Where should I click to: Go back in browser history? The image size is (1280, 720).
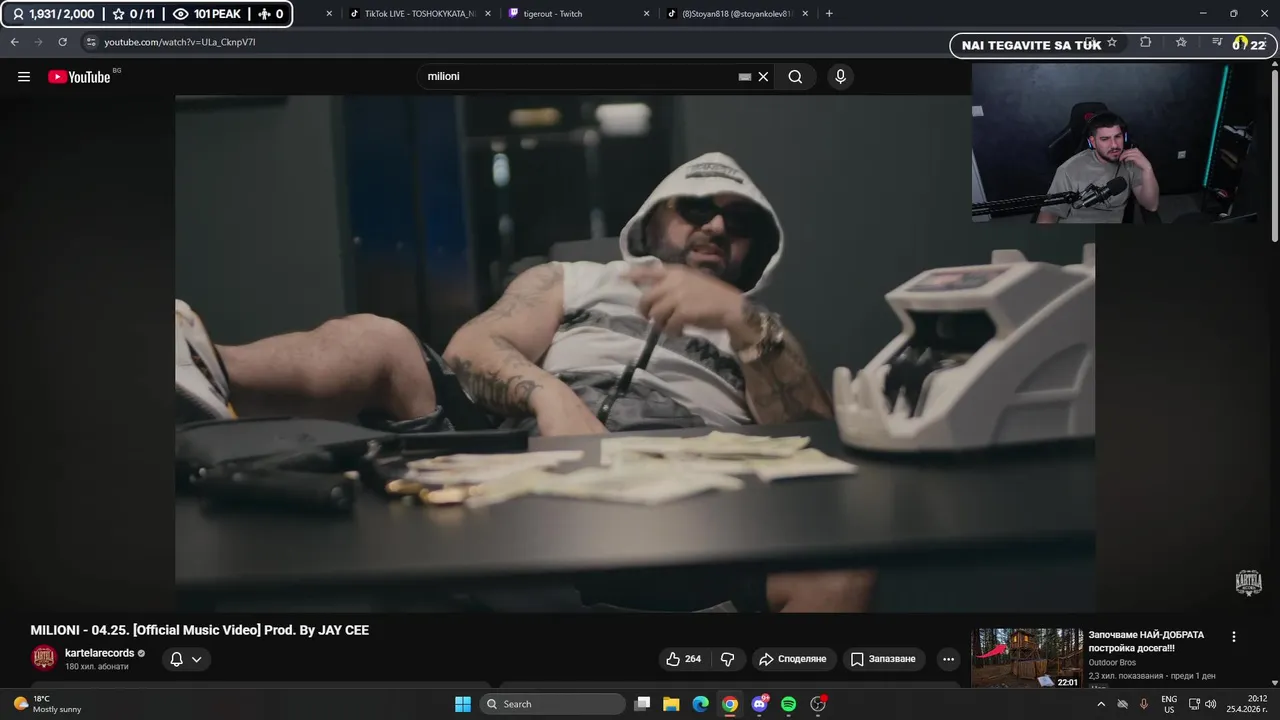pos(14,43)
